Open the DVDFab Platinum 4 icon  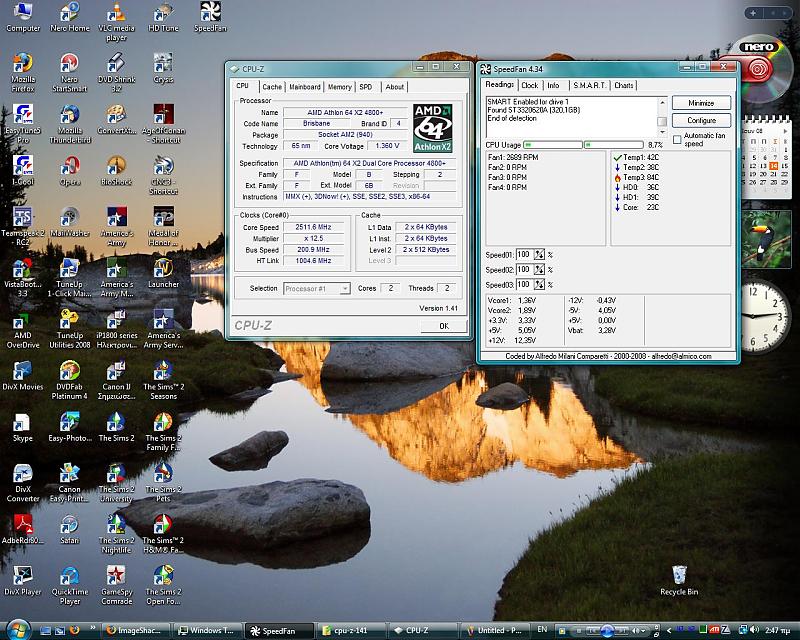point(70,380)
